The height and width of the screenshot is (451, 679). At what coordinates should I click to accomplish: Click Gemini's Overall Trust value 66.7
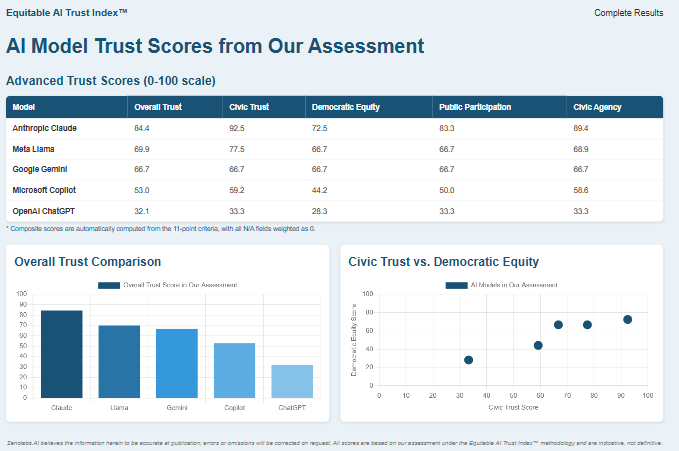point(142,169)
